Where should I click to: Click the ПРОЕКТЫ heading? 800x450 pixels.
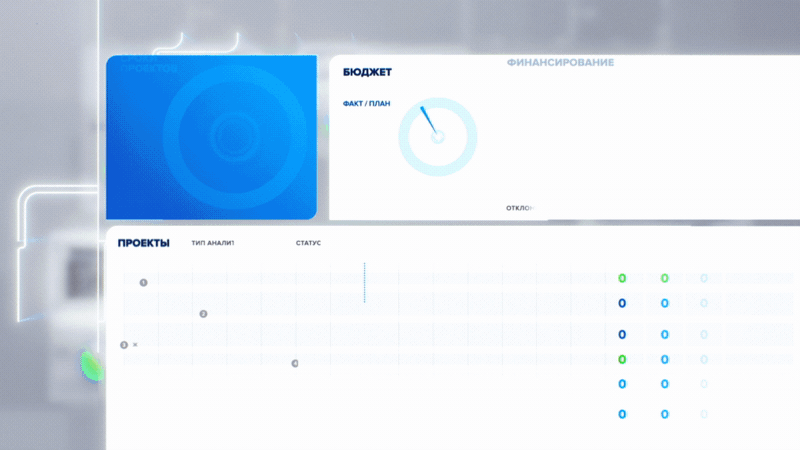pos(143,243)
